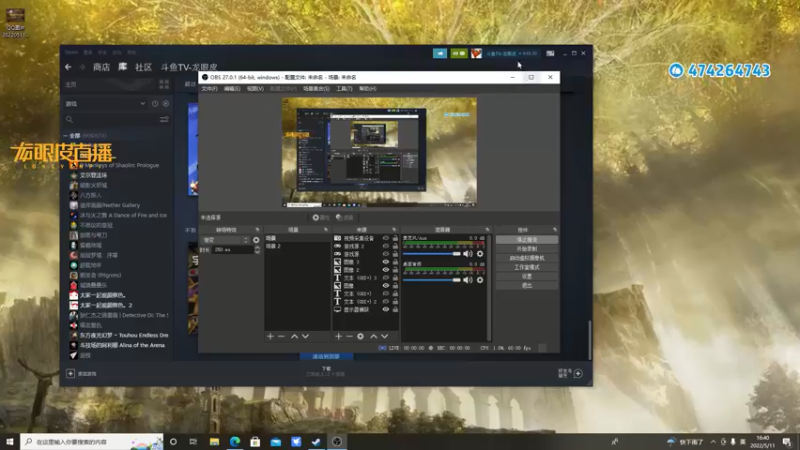Open the scene transition settings gear

[256, 240]
